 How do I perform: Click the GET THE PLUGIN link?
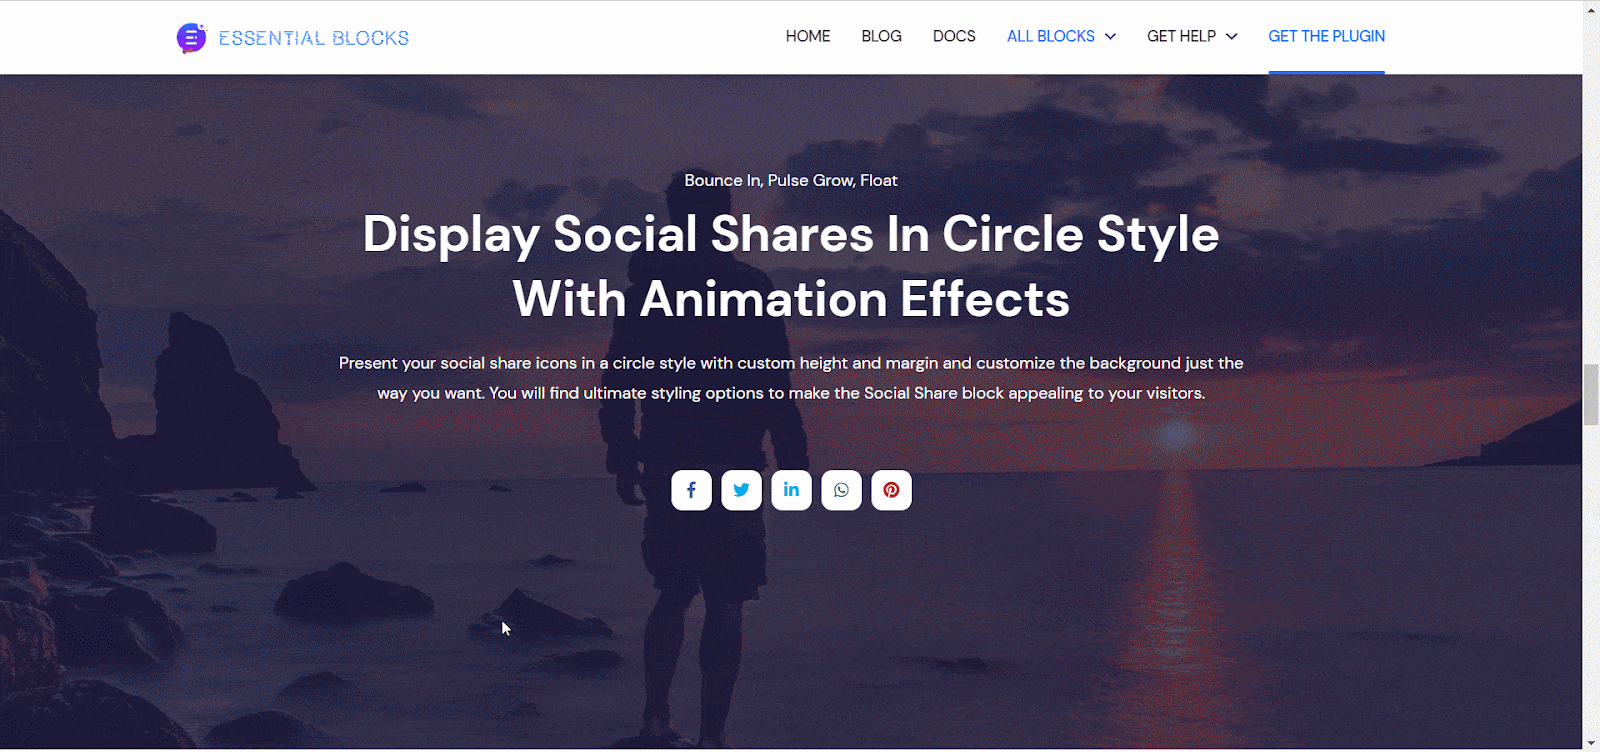click(1327, 36)
